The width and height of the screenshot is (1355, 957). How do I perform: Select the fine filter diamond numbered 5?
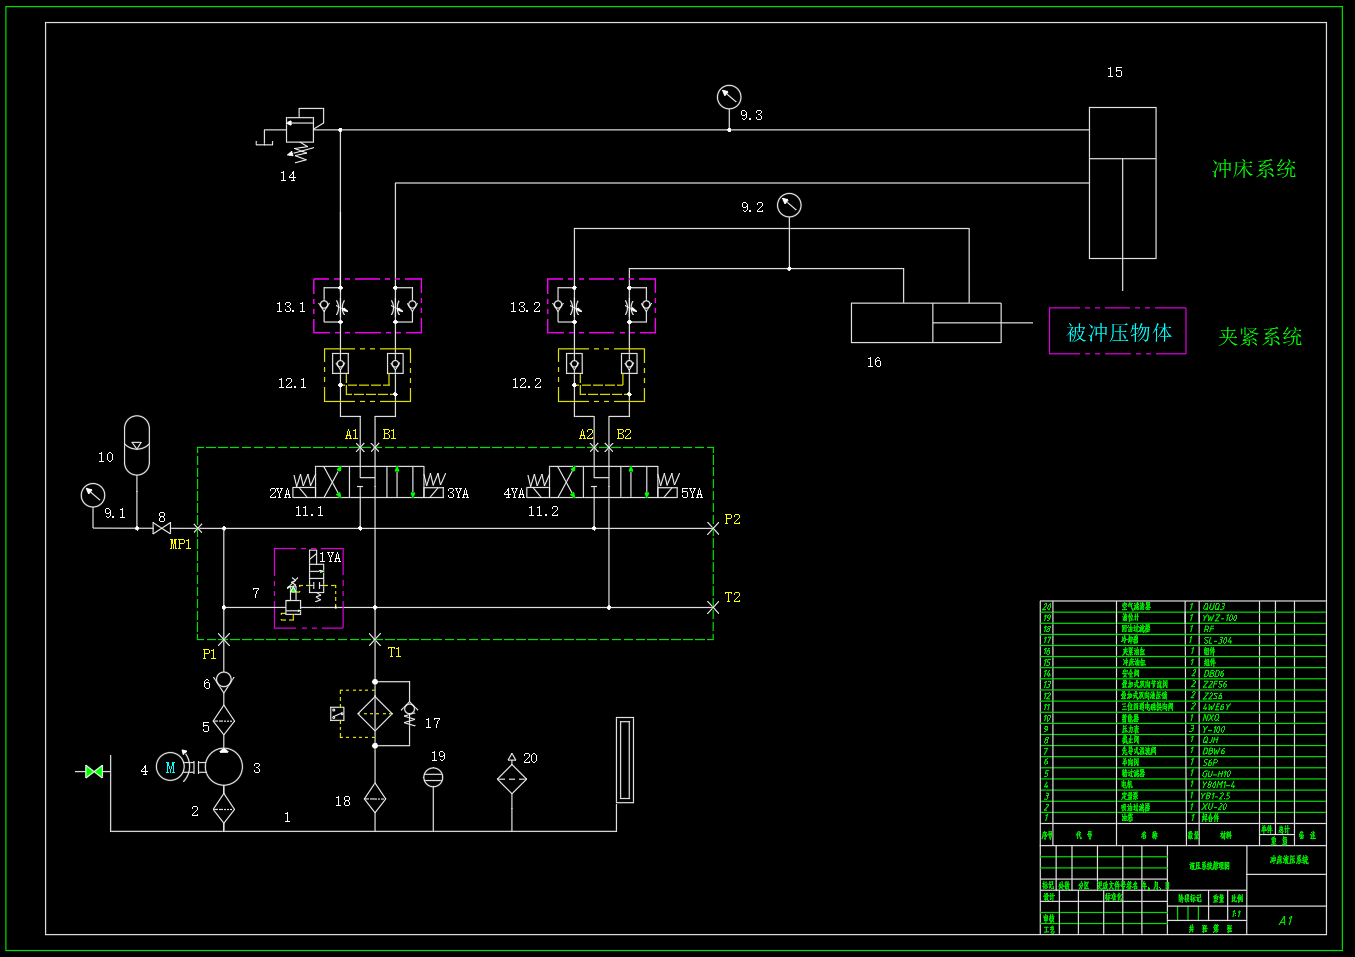pos(224,720)
